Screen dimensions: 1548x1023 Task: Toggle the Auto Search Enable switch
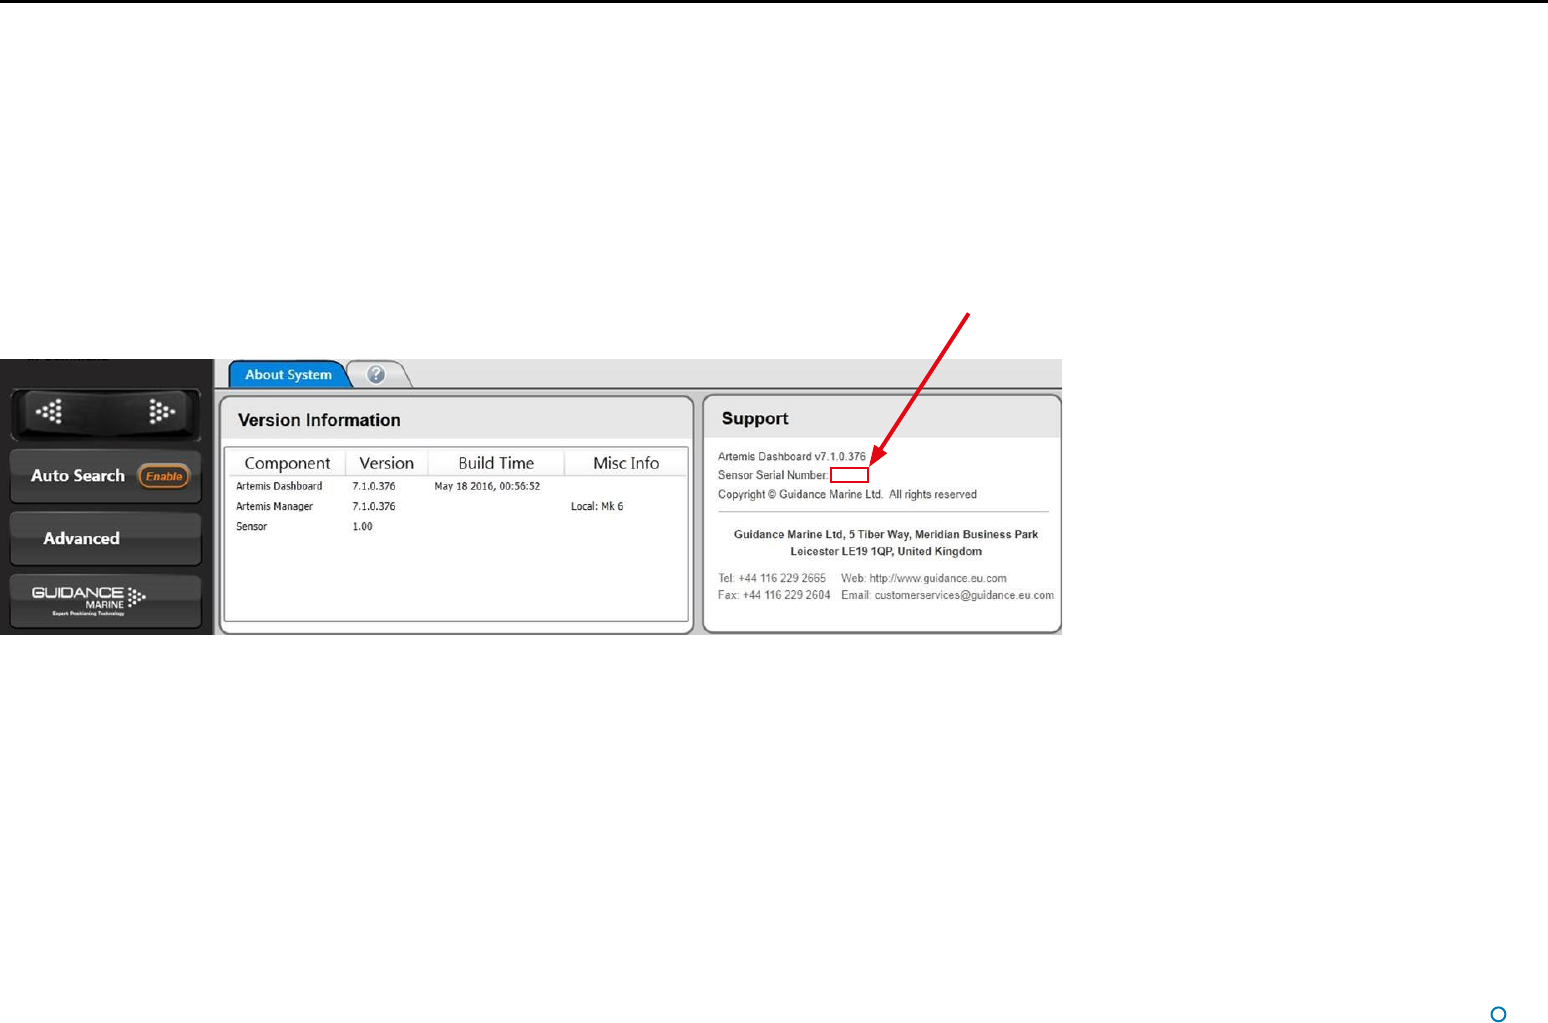click(x=163, y=476)
